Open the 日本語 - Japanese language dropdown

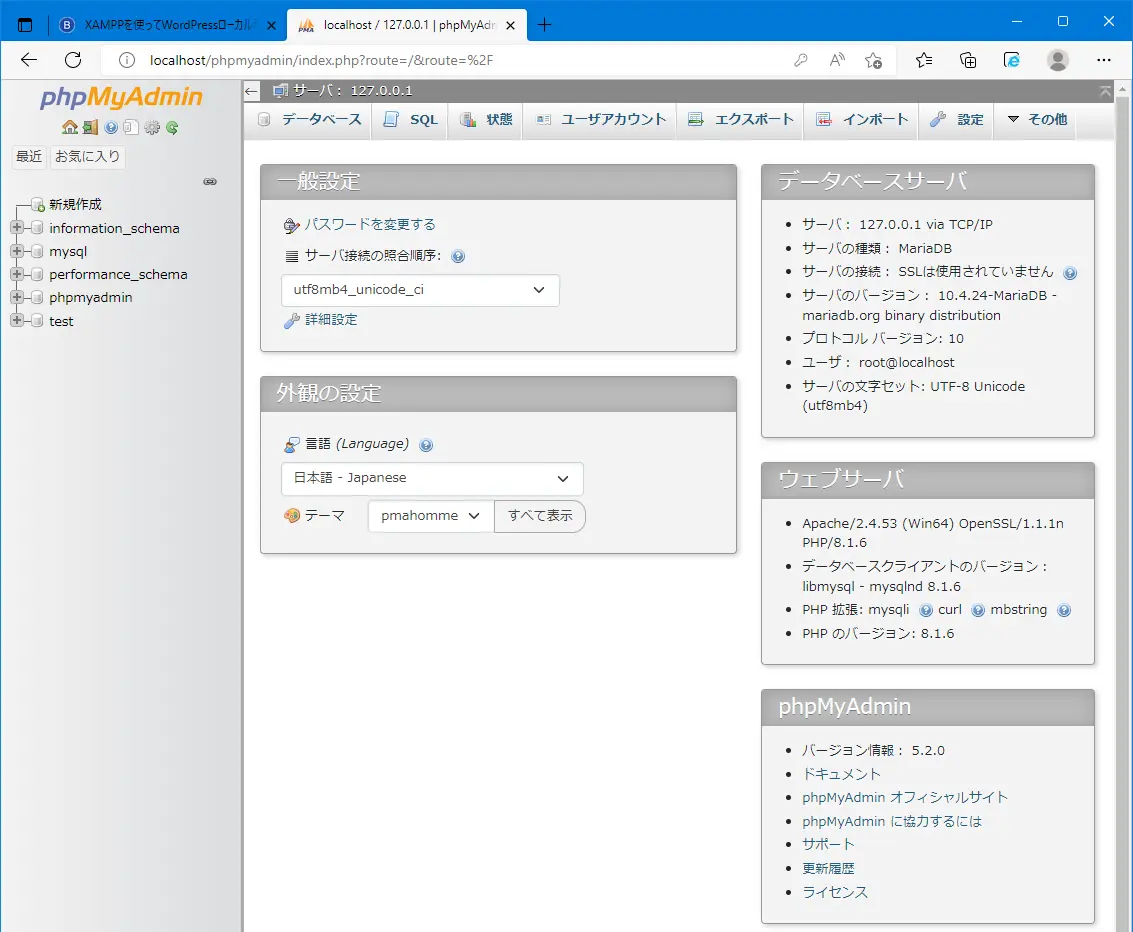(x=432, y=478)
